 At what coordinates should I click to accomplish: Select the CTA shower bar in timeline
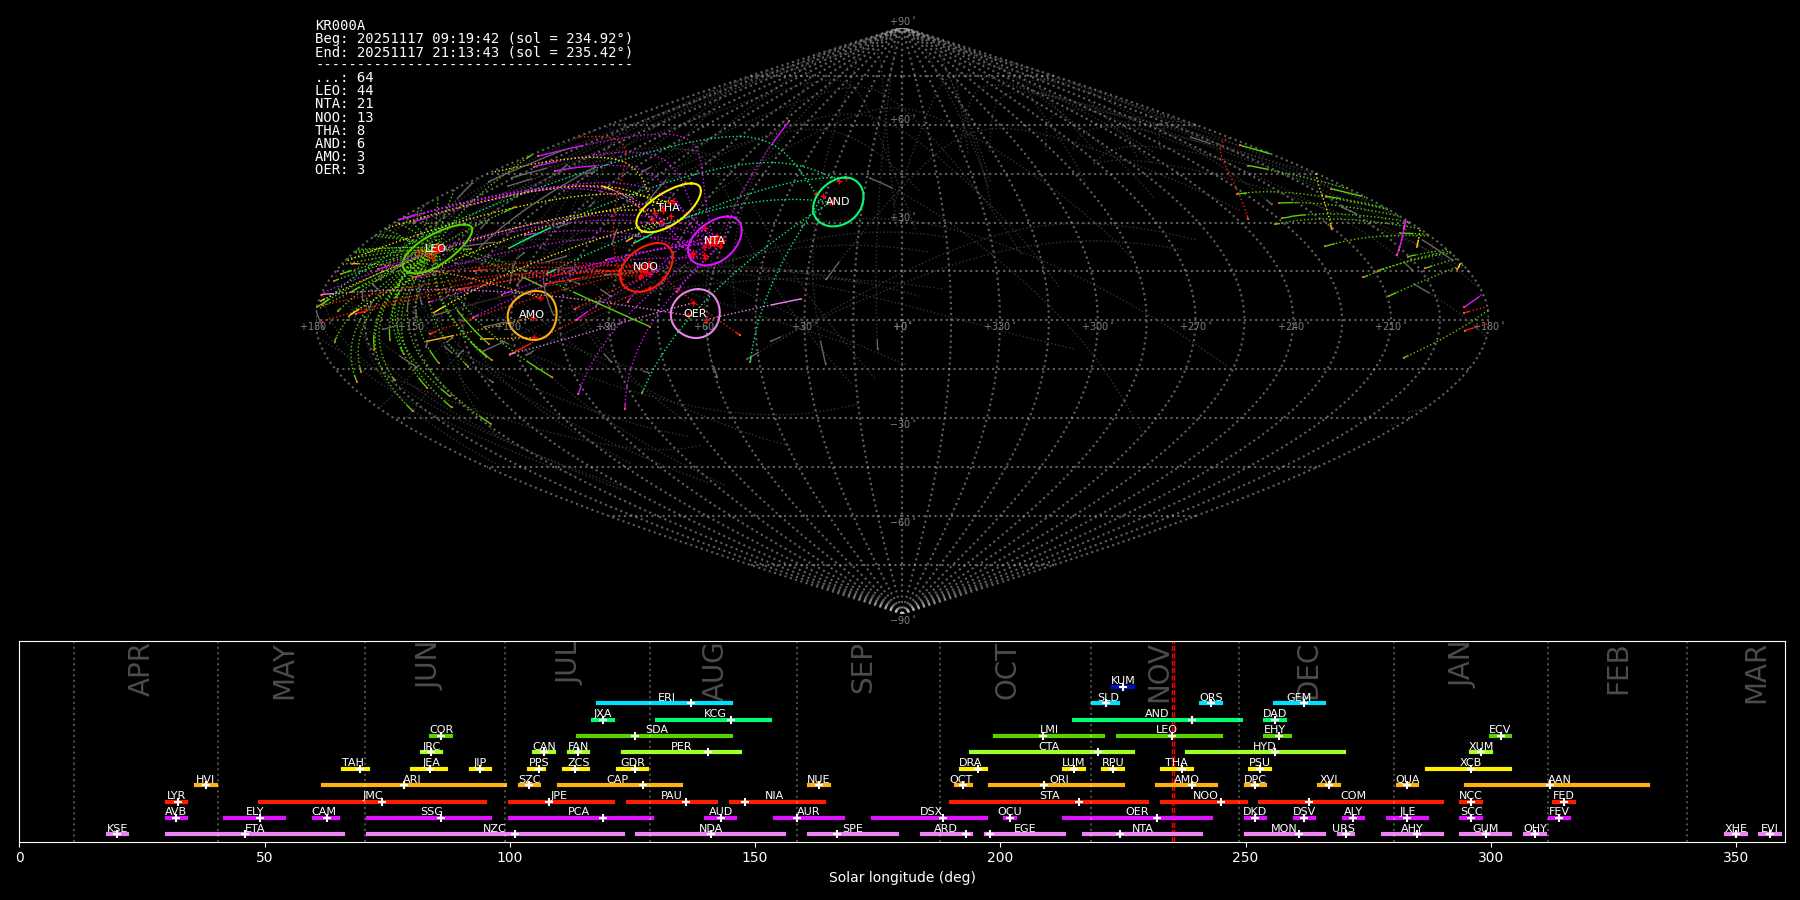click(1052, 752)
